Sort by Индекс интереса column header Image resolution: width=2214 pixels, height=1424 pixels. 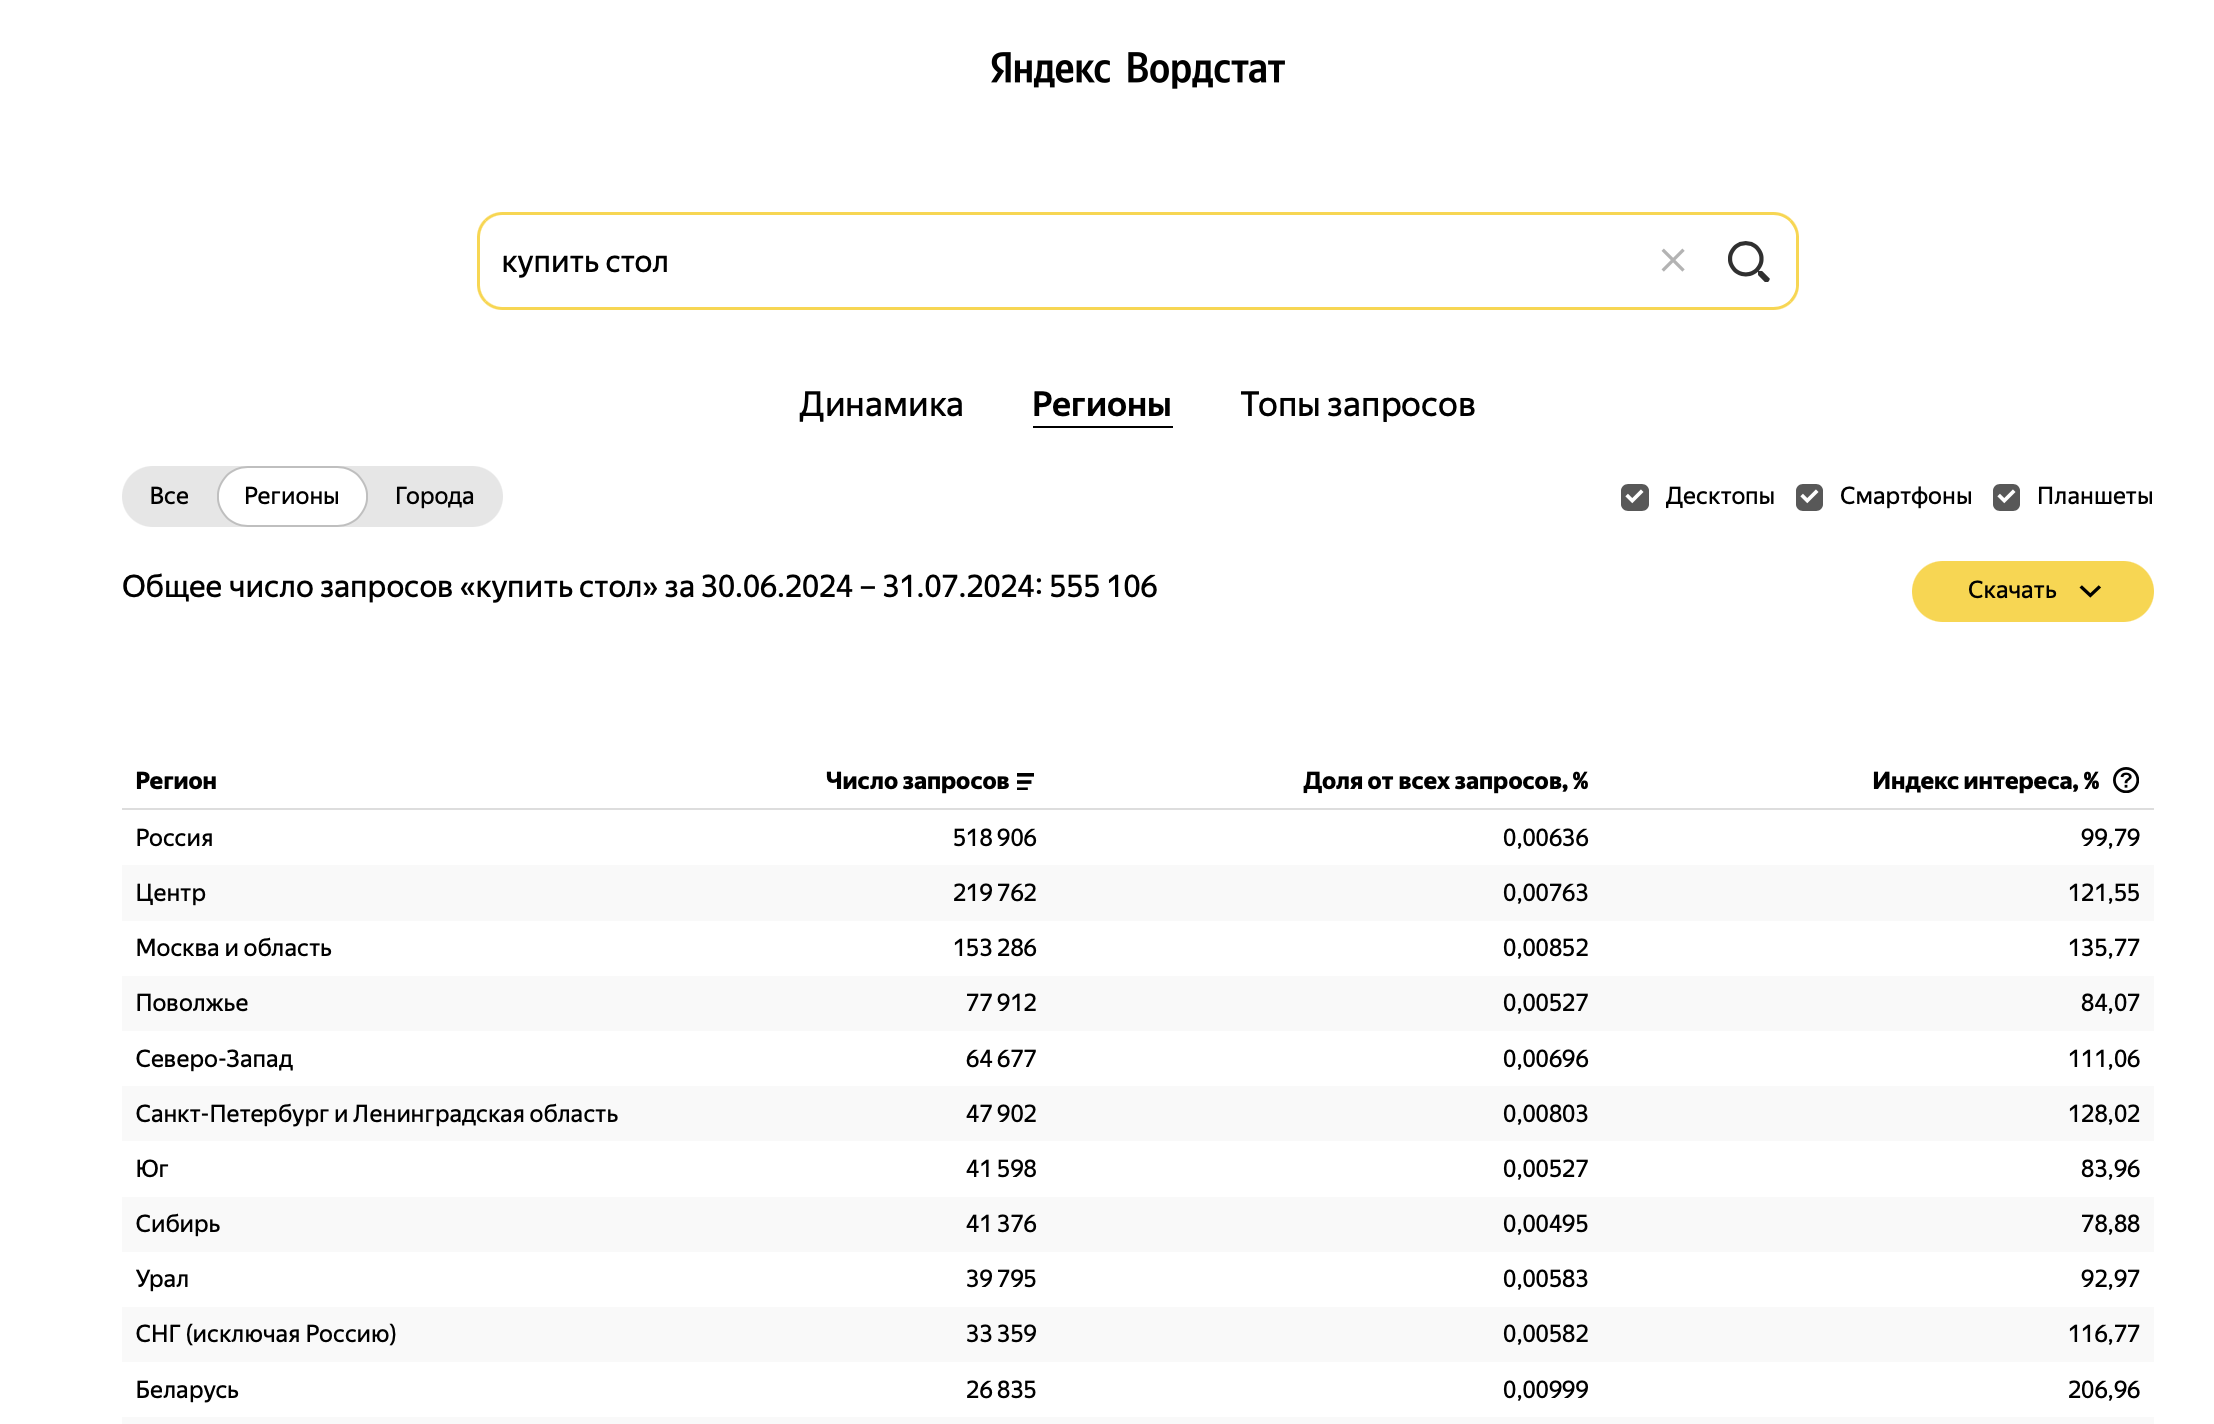pos(1984,781)
